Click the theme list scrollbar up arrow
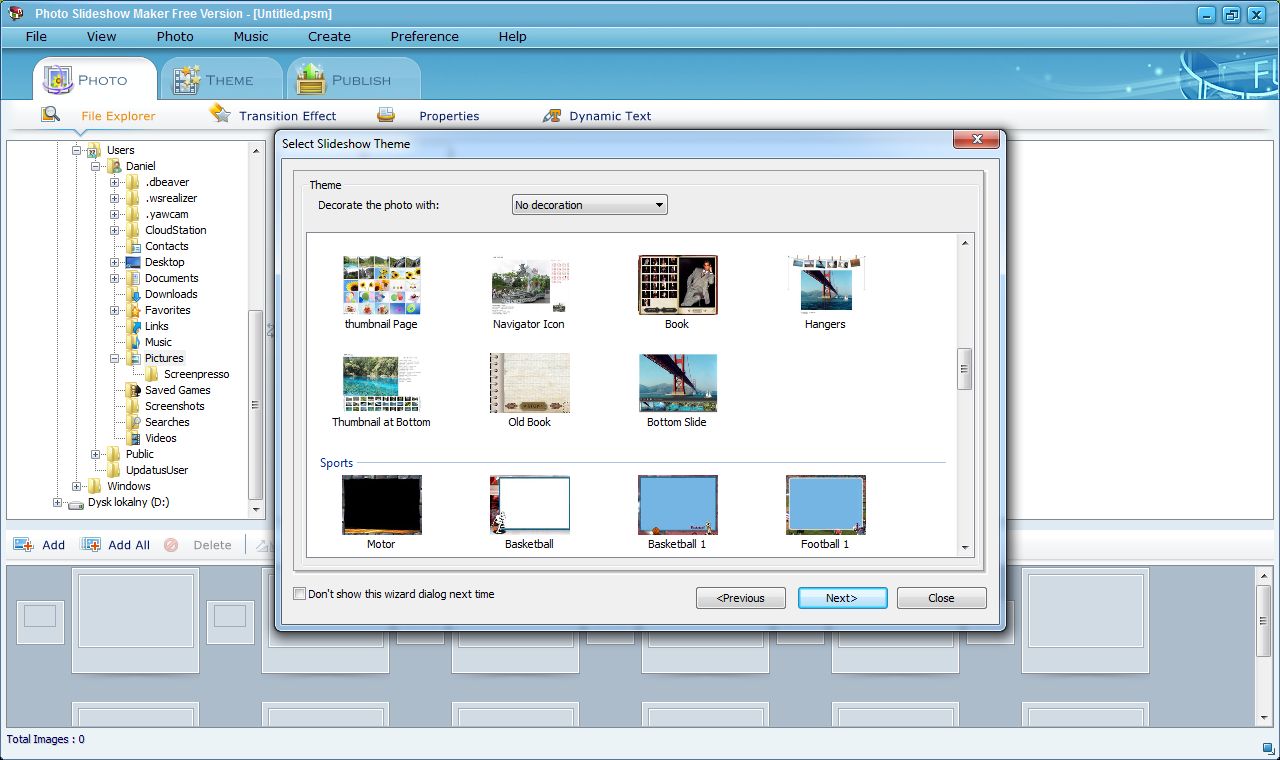Screen dimensions: 1280x760 [965, 243]
